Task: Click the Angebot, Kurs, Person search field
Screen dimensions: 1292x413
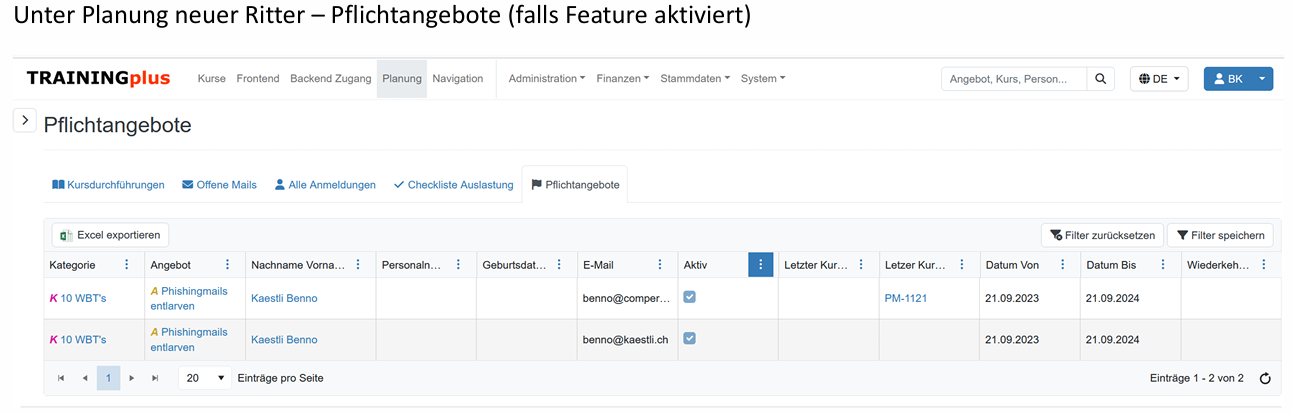Action: [x=1013, y=79]
